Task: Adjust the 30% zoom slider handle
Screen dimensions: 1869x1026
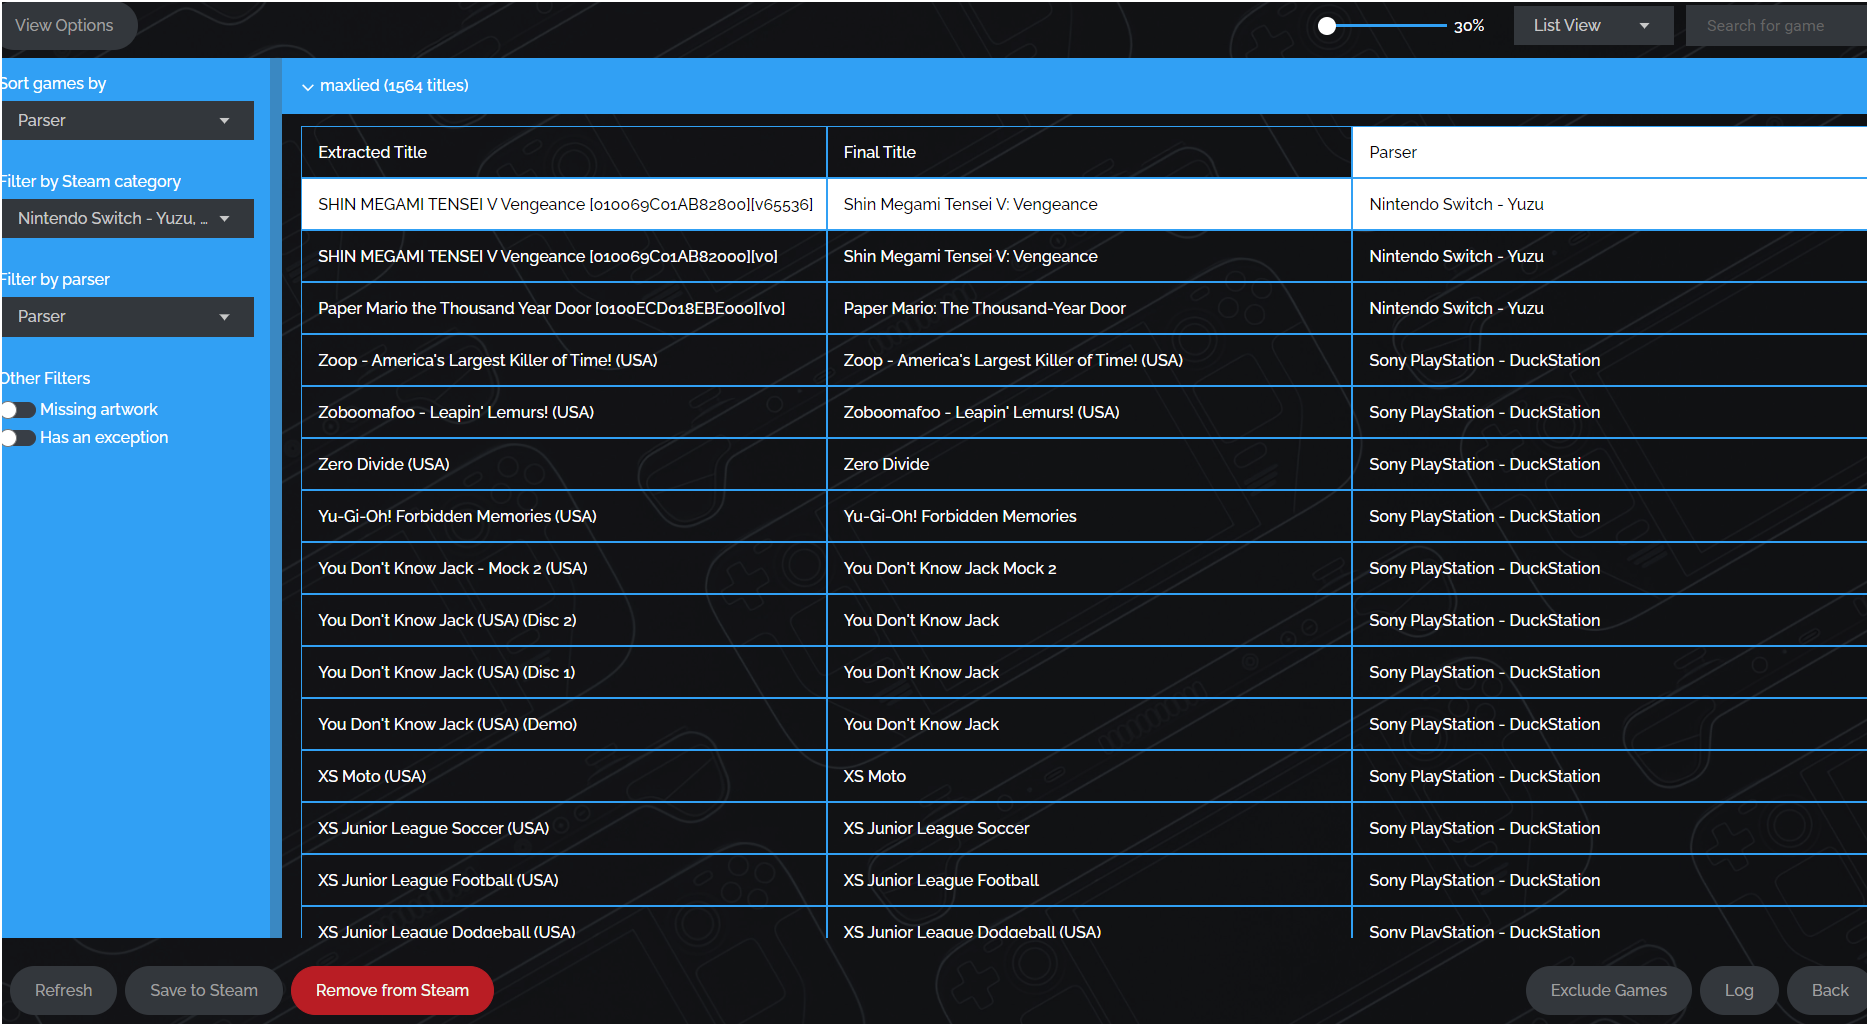Action: pyautogui.click(x=1327, y=25)
